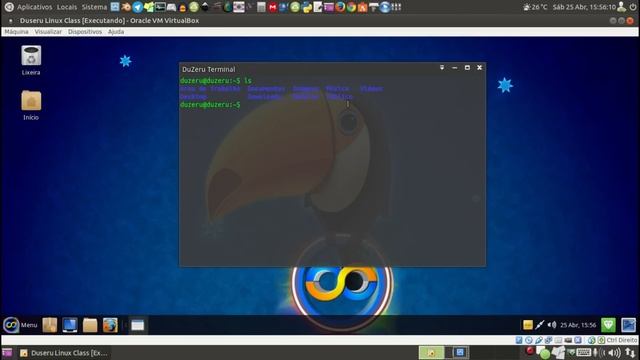Open the orange software center launcher
Viewport: 640px width, 360px height.
click(x=362, y=7)
